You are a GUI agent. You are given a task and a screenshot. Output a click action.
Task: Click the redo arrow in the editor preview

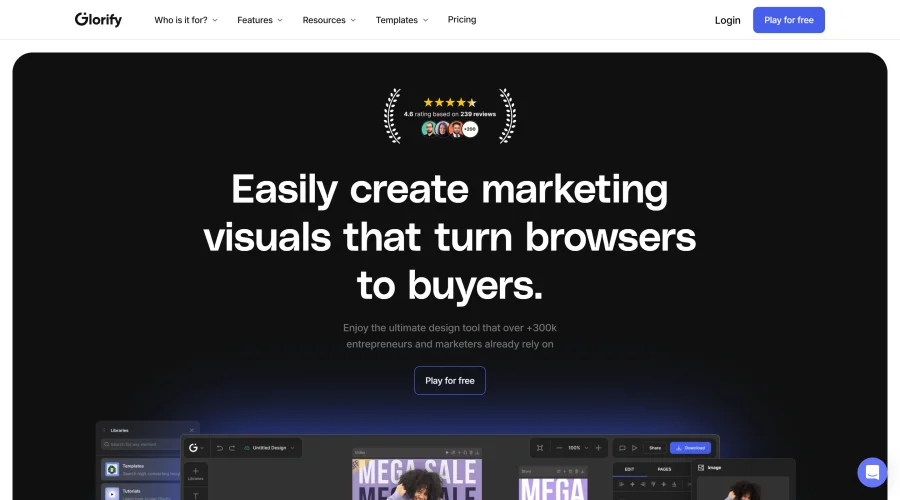coord(232,448)
